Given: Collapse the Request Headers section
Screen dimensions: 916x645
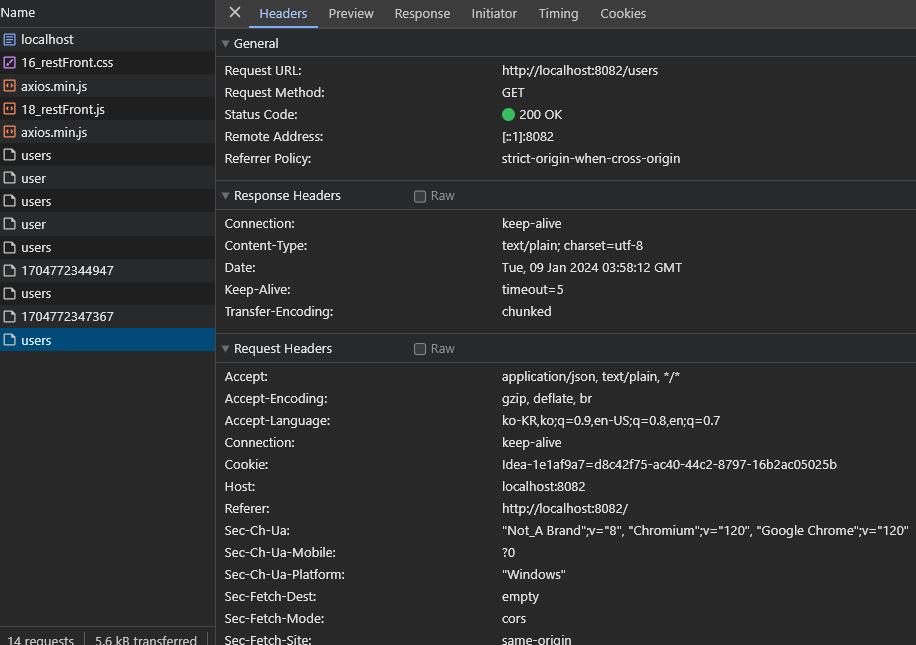Looking at the screenshot, I should (225, 349).
